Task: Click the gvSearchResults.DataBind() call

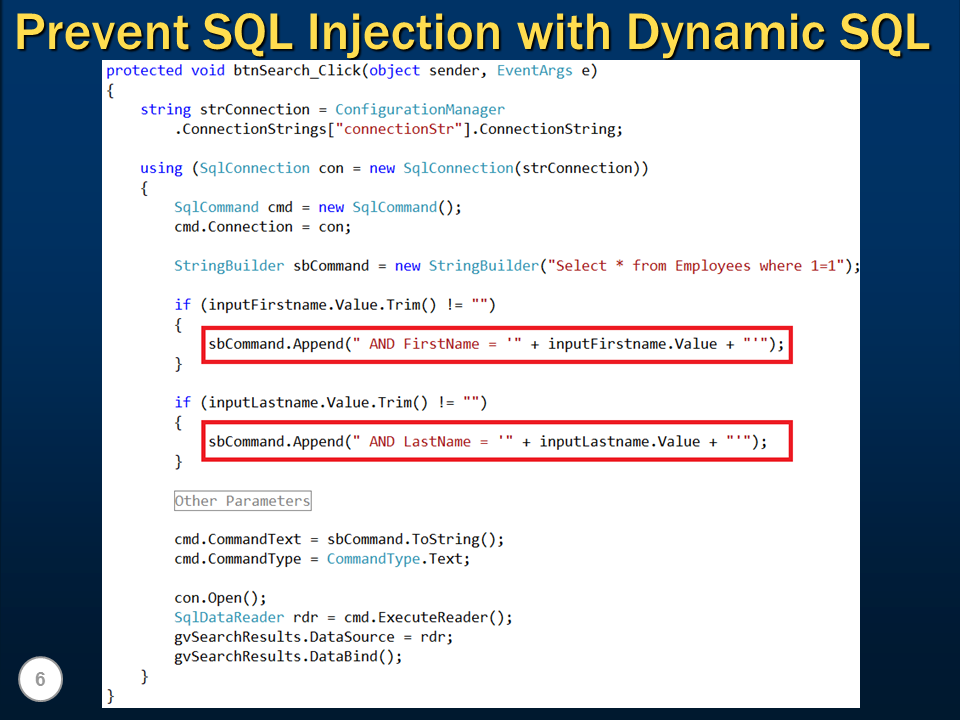Action: point(288,656)
